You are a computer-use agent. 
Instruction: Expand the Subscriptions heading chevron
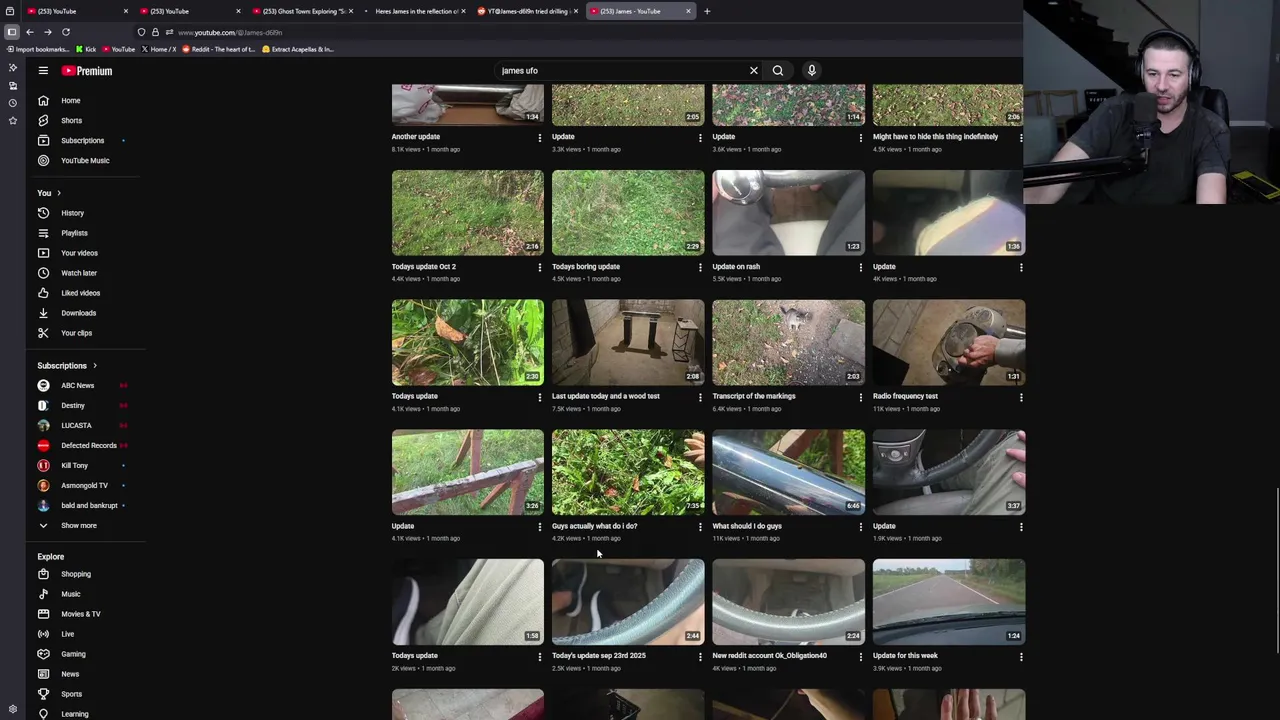pyautogui.click(x=95, y=366)
